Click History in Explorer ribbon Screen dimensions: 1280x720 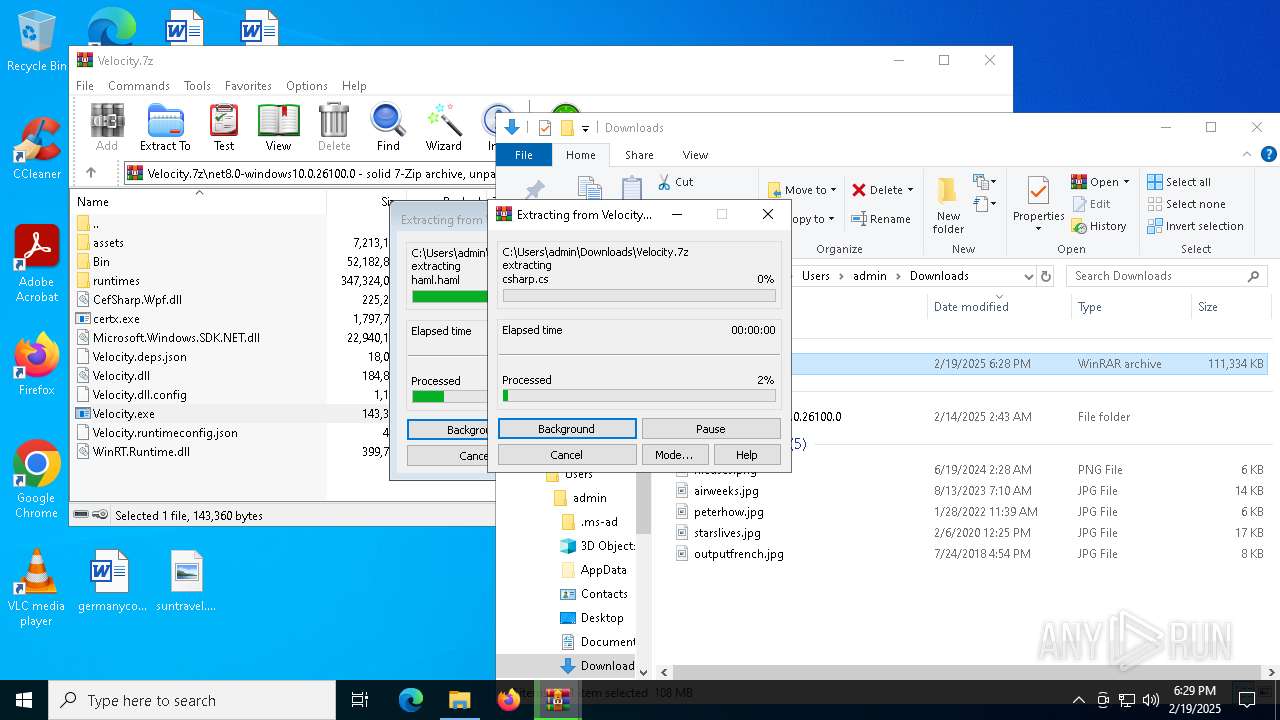1099,226
